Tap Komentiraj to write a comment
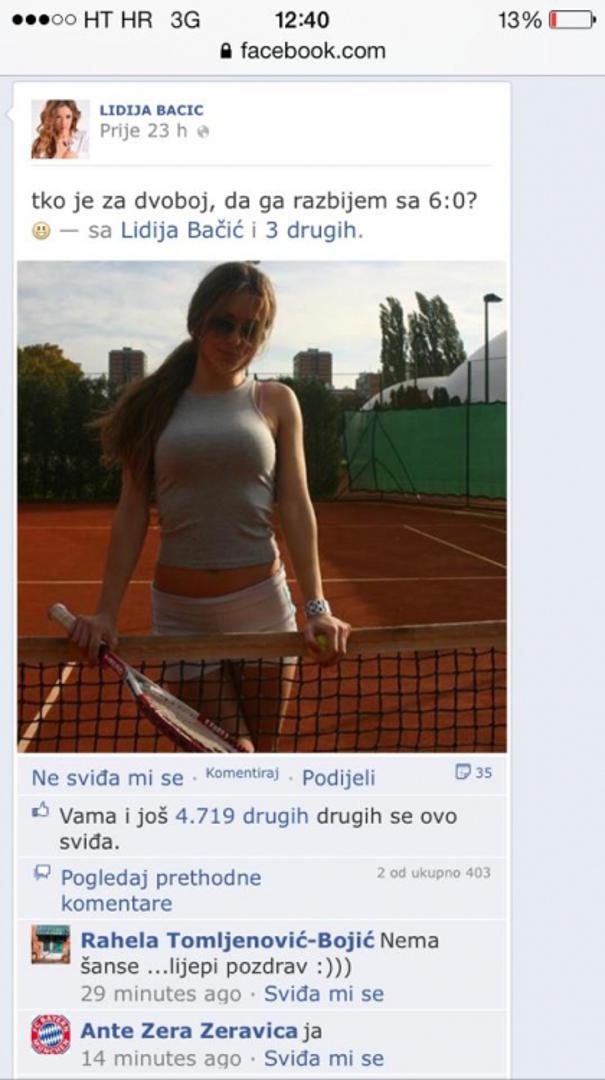 [242, 774]
